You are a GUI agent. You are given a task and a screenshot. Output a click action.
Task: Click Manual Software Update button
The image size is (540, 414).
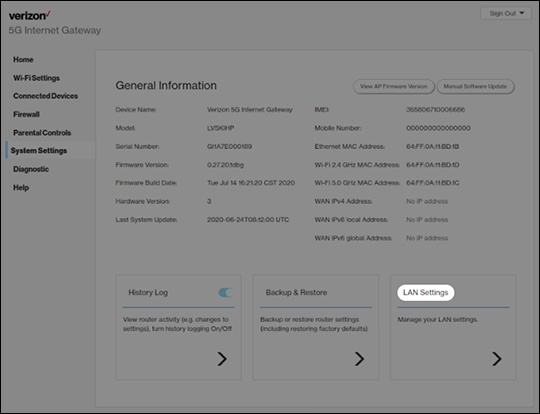(475, 86)
